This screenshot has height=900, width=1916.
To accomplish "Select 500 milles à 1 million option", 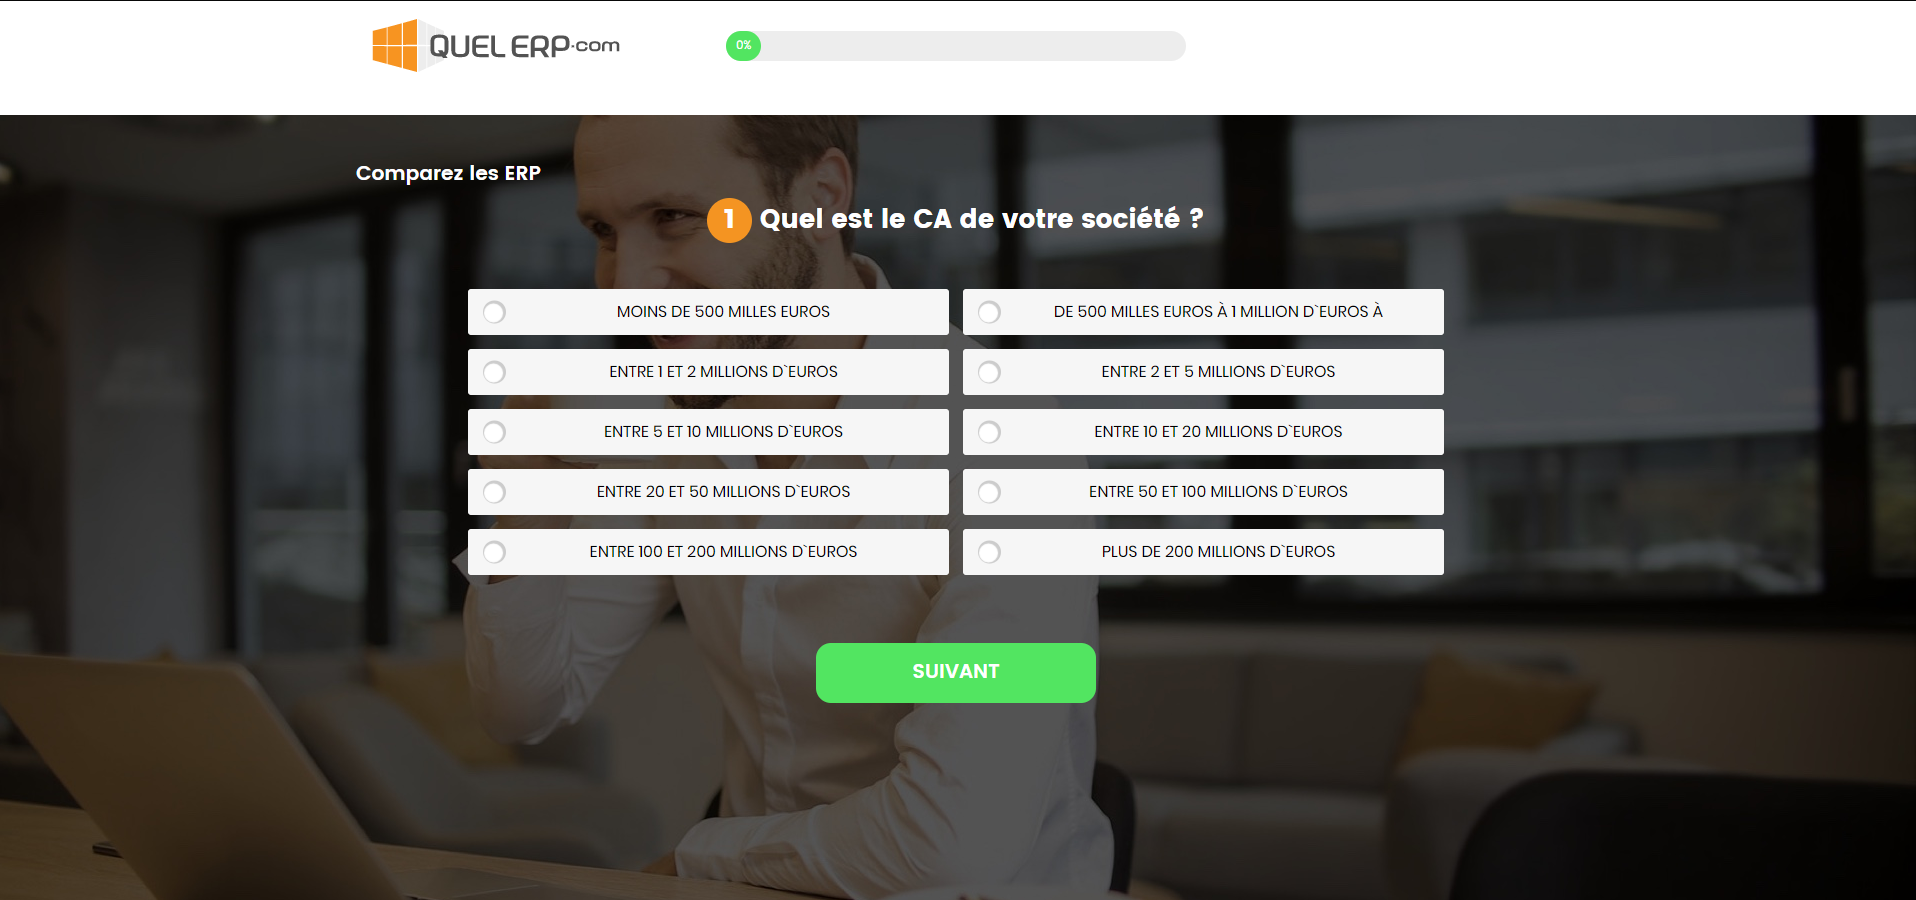I will point(1203,312).
